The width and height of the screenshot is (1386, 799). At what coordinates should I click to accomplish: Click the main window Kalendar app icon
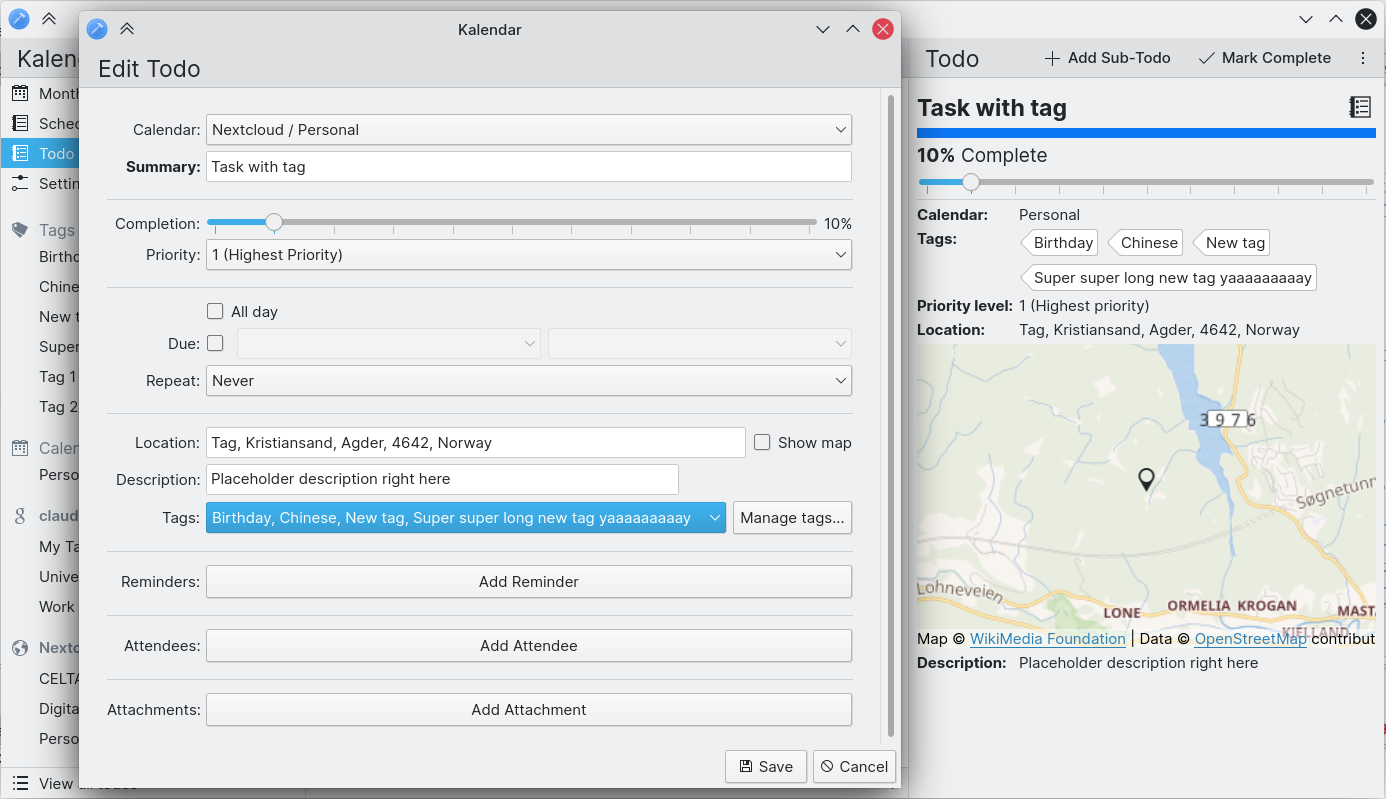click(x=19, y=18)
